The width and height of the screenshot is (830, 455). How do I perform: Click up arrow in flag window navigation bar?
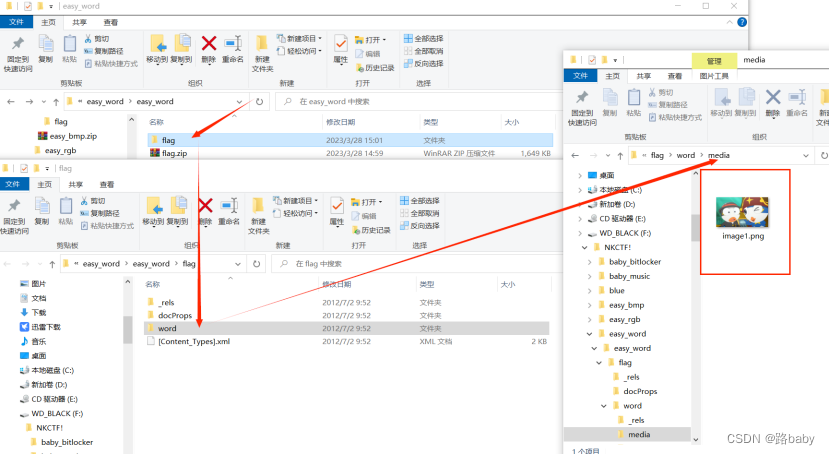click(x=52, y=264)
